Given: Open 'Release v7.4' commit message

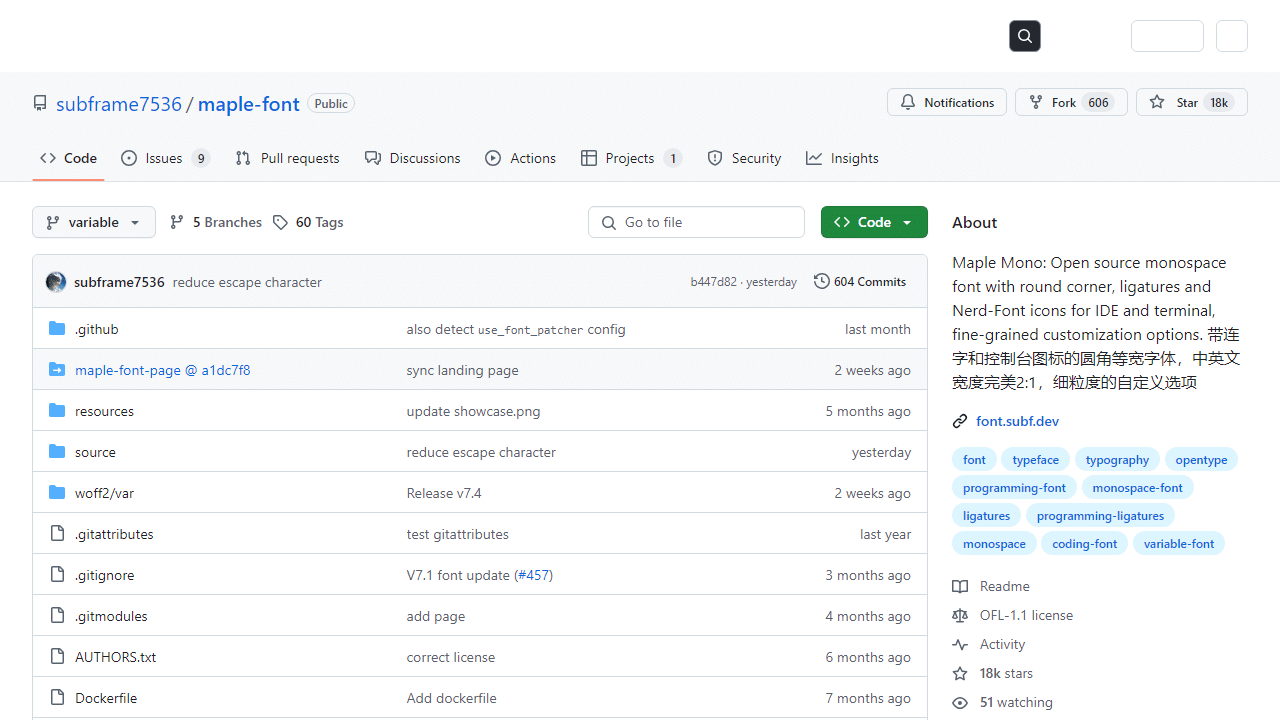Looking at the screenshot, I should (444, 493).
